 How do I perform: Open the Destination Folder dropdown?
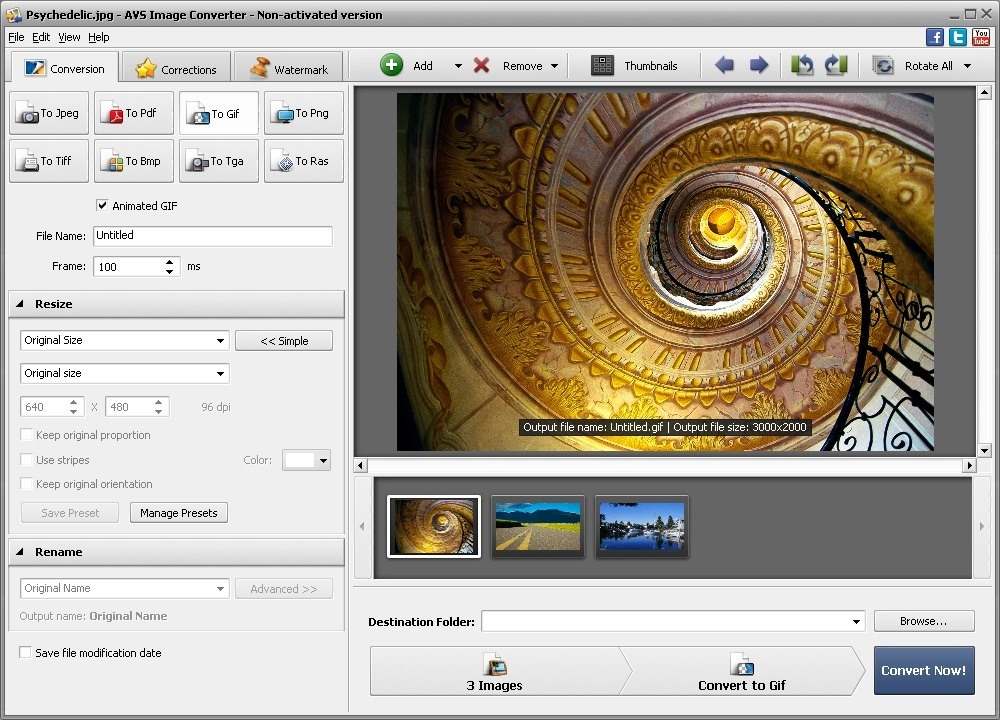click(x=857, y=621)
